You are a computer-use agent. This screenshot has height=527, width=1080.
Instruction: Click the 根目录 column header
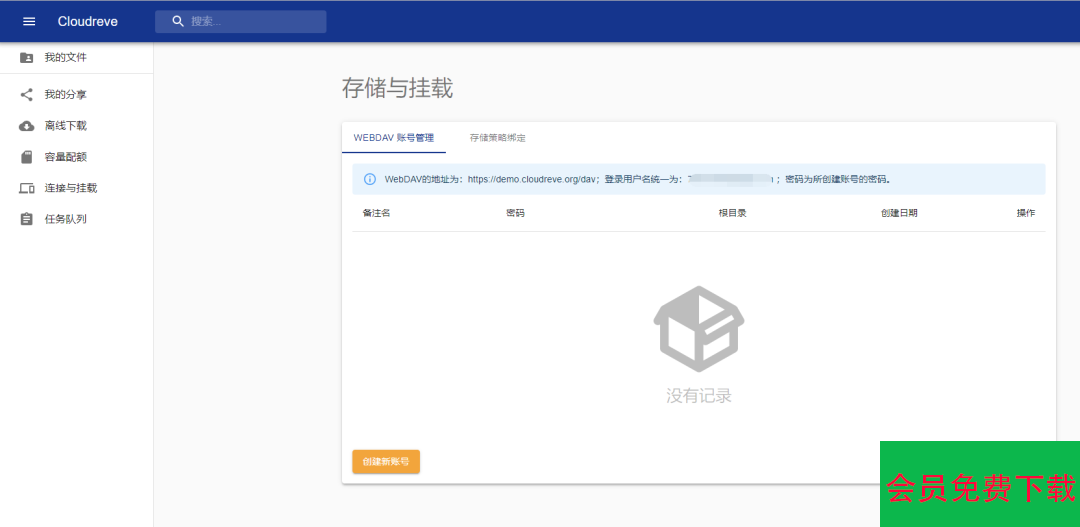pyautogui.click(x=732, y=213)
